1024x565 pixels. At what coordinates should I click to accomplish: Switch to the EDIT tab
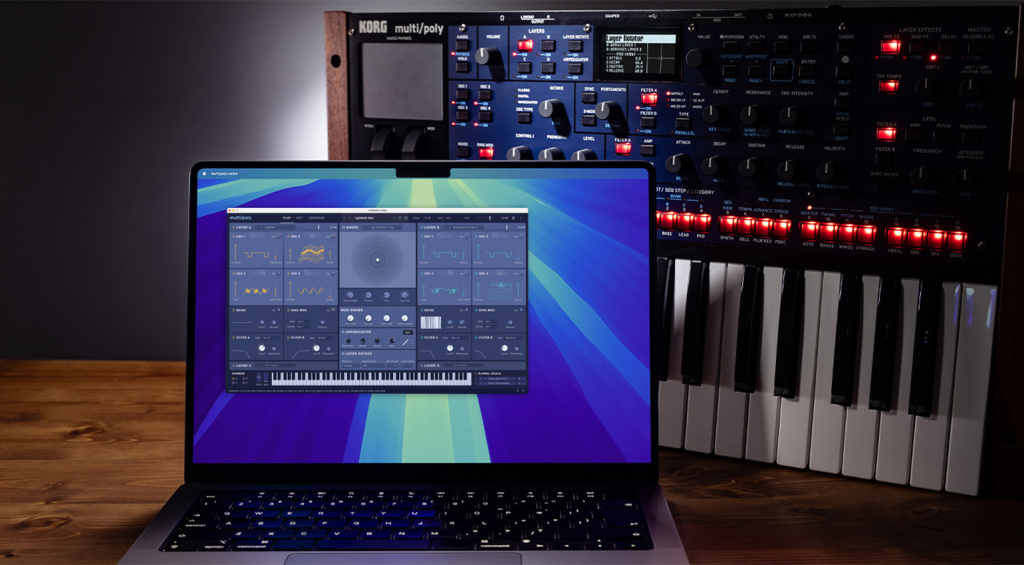click(x=300, y=217)
